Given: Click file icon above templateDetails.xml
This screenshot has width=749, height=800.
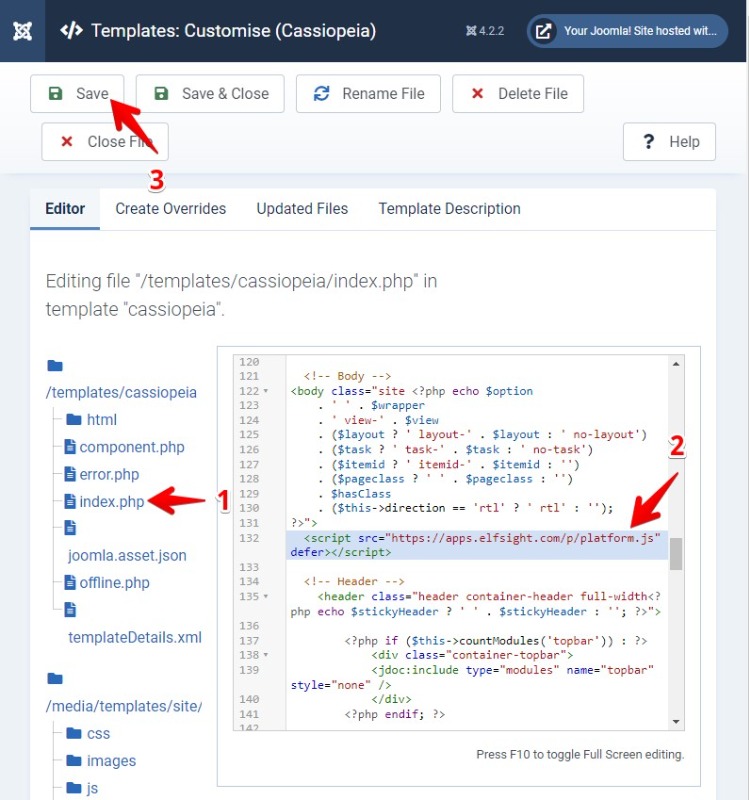Looking at the screenshot, I should pyautogui.click(x=70, y=610).
